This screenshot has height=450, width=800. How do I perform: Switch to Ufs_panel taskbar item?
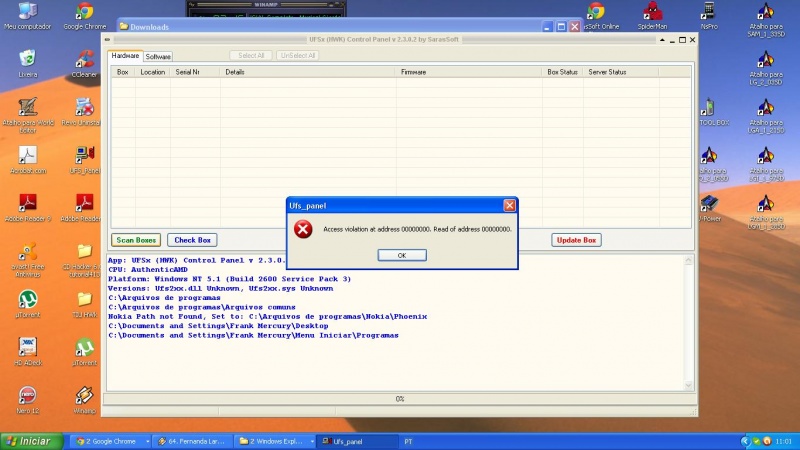pyautogui.click(x=357, y=441)
